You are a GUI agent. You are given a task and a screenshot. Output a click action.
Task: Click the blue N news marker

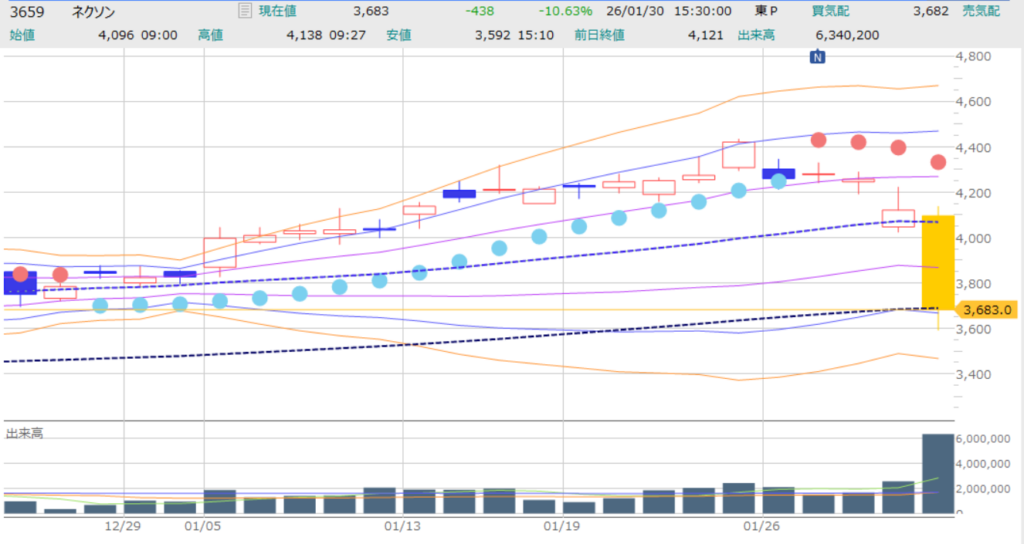pyautogui.click(x=818, y=57)
